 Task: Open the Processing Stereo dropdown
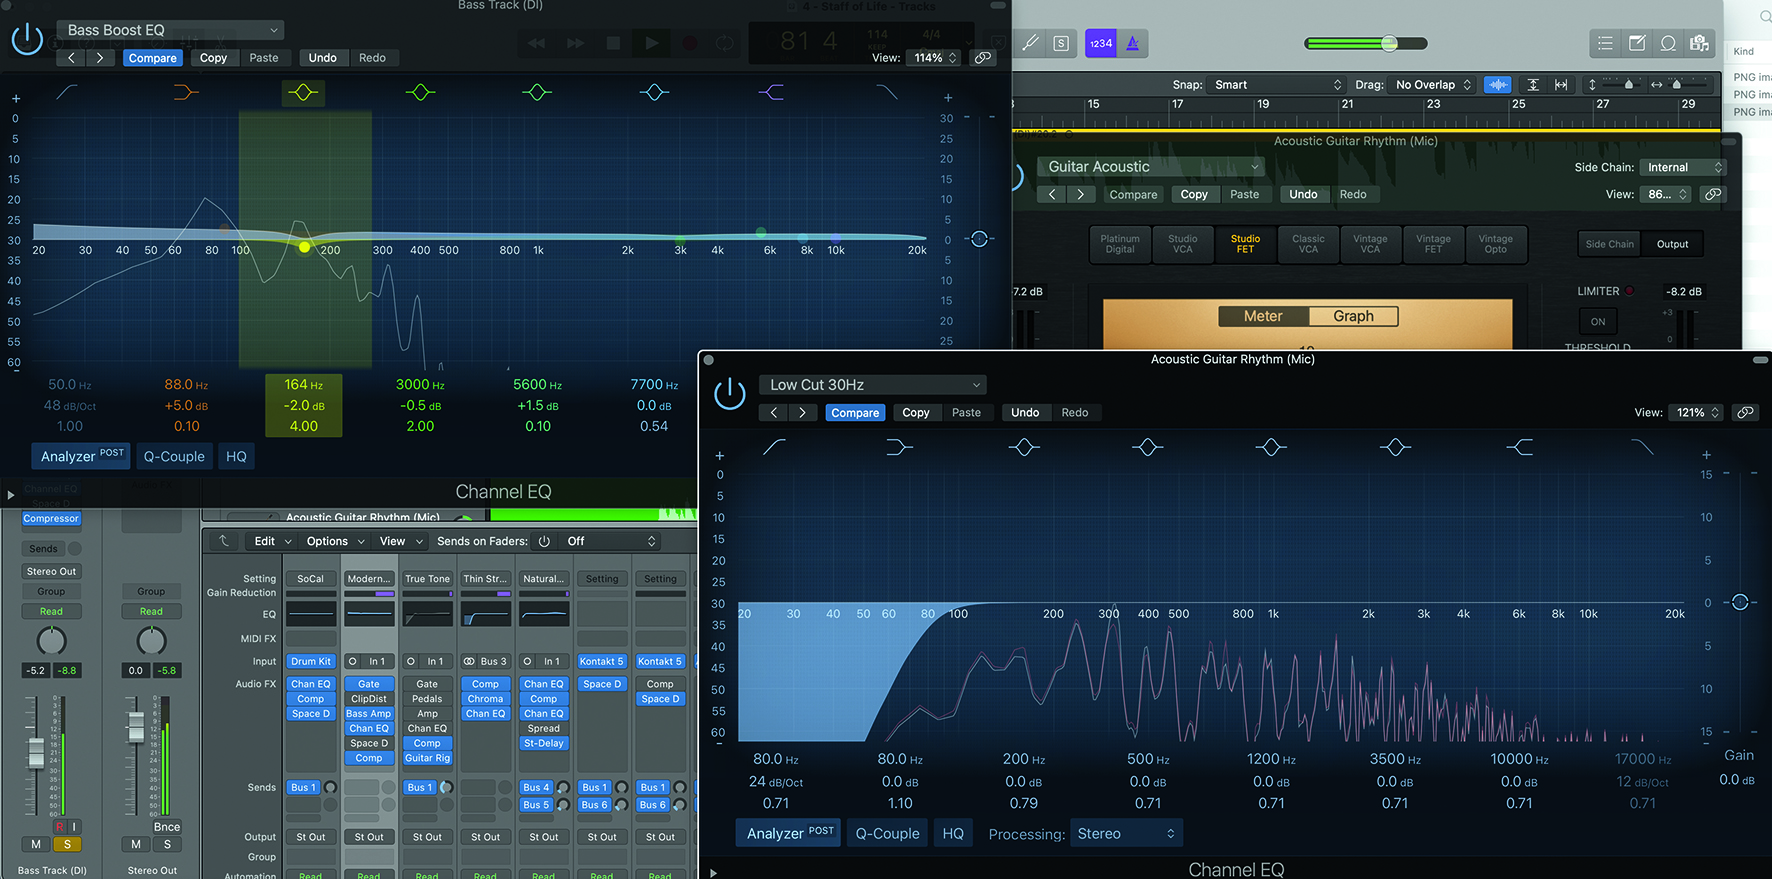coord(1125,833)
